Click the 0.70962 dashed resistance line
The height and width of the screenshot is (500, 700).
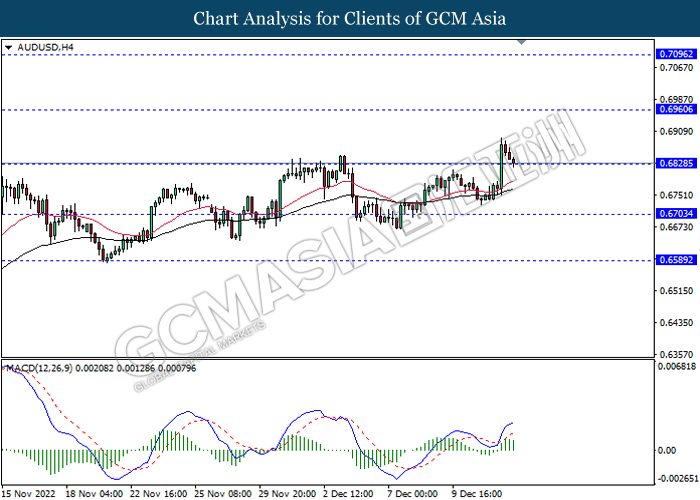(328, 55)
